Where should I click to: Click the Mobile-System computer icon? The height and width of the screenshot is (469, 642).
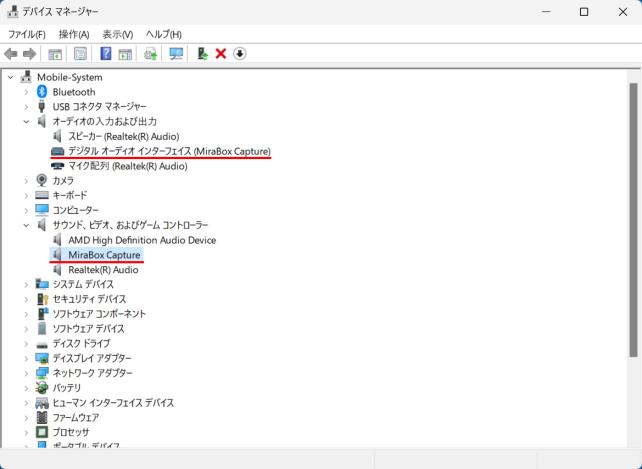26,77
